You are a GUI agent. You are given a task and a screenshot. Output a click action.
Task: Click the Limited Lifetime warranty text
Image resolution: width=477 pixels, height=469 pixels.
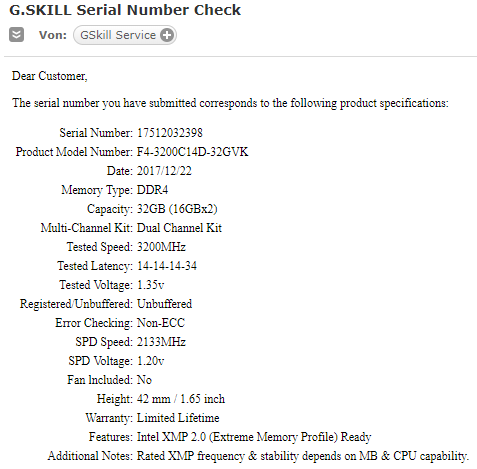[x=178, y=418]
